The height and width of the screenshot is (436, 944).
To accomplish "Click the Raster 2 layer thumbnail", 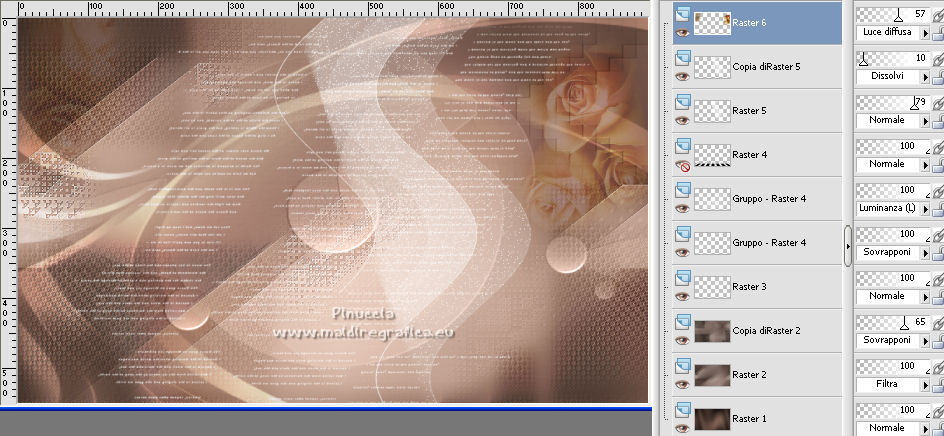I will 712,375.
